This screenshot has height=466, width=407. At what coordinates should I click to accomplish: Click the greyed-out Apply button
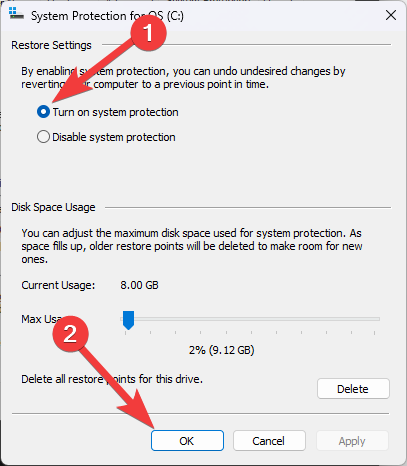click(352, 441)
